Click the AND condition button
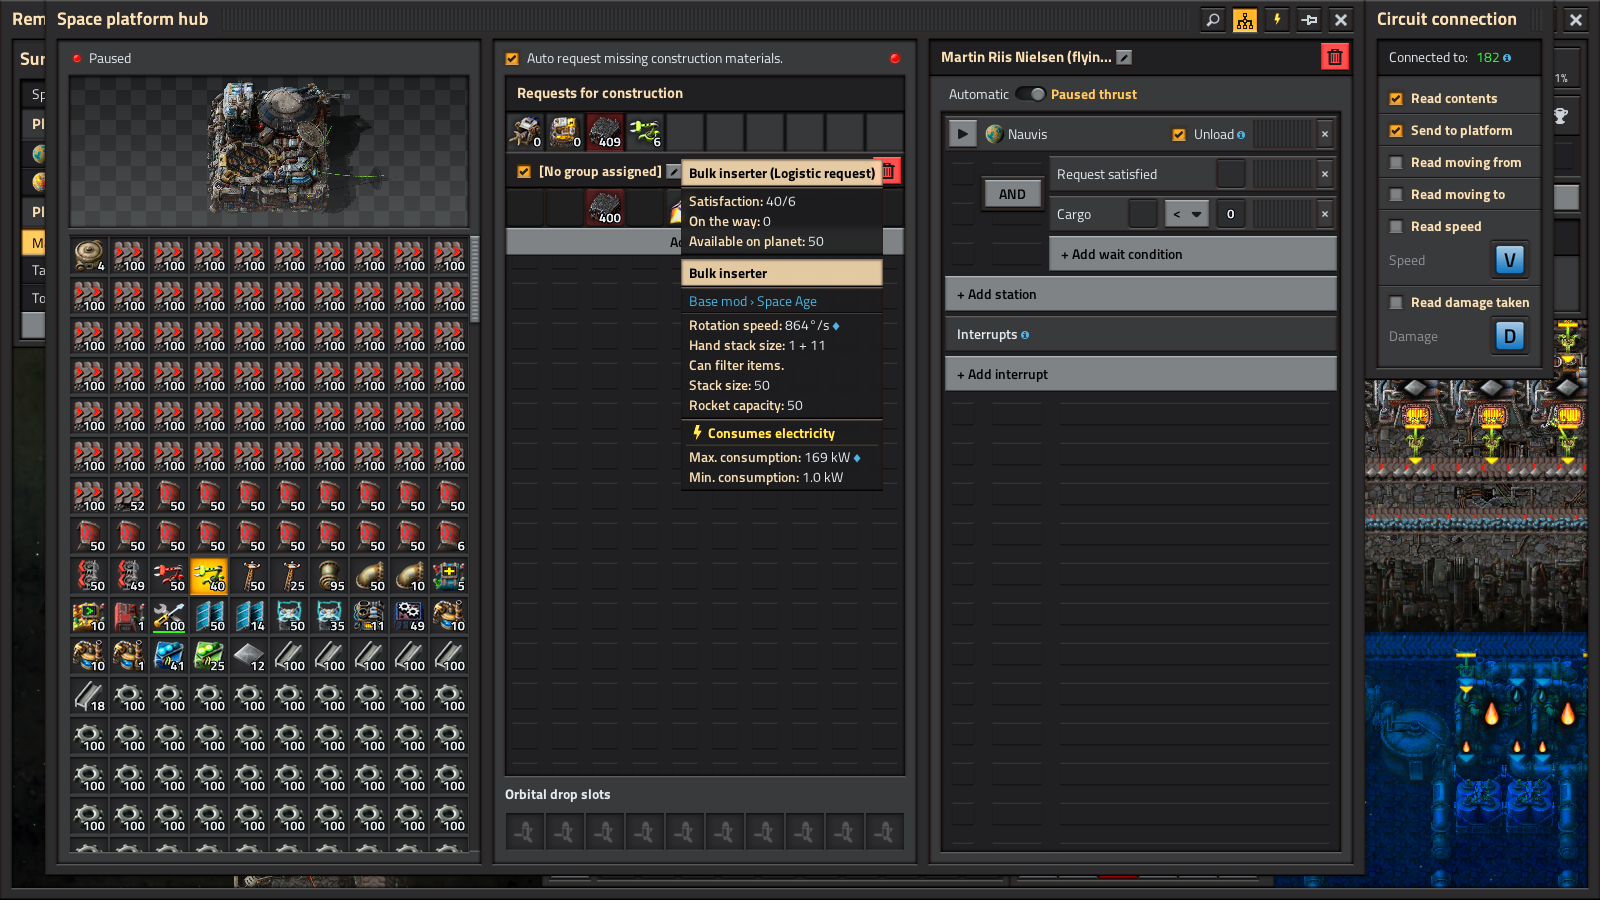The image size is (1600, 900). click(x=1012, y=194)
